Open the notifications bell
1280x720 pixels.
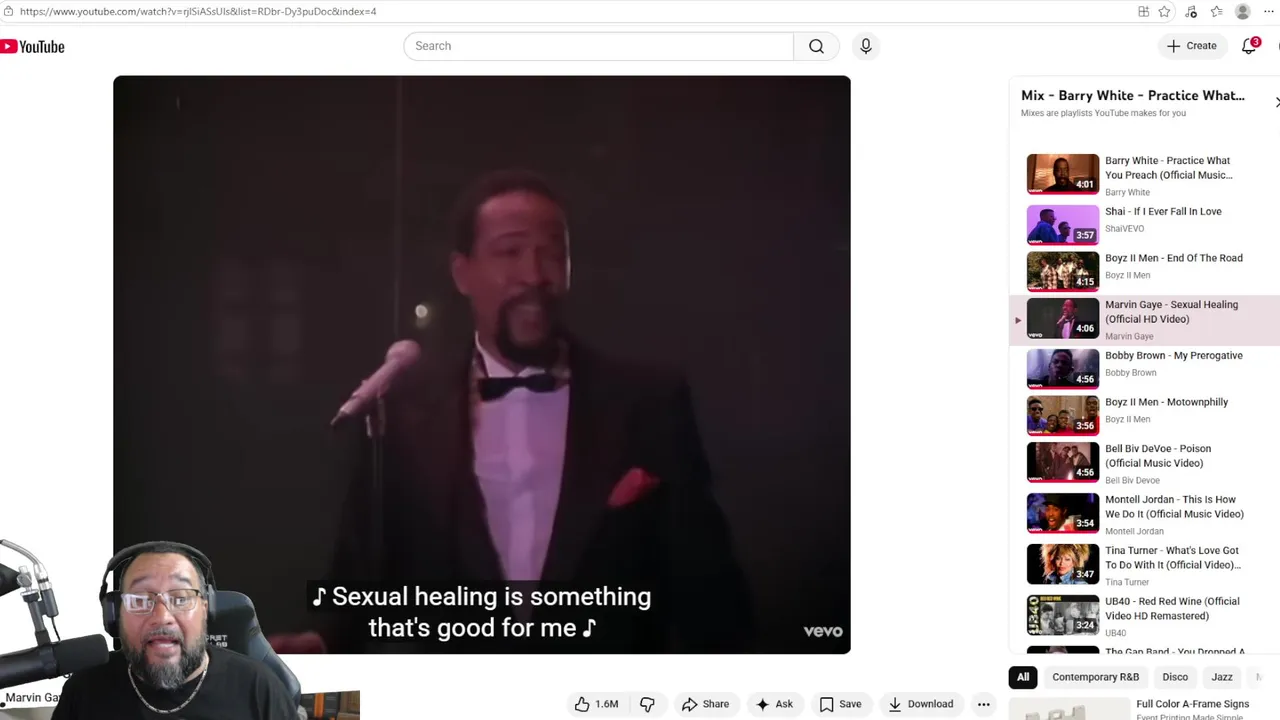pos(1249,46)
